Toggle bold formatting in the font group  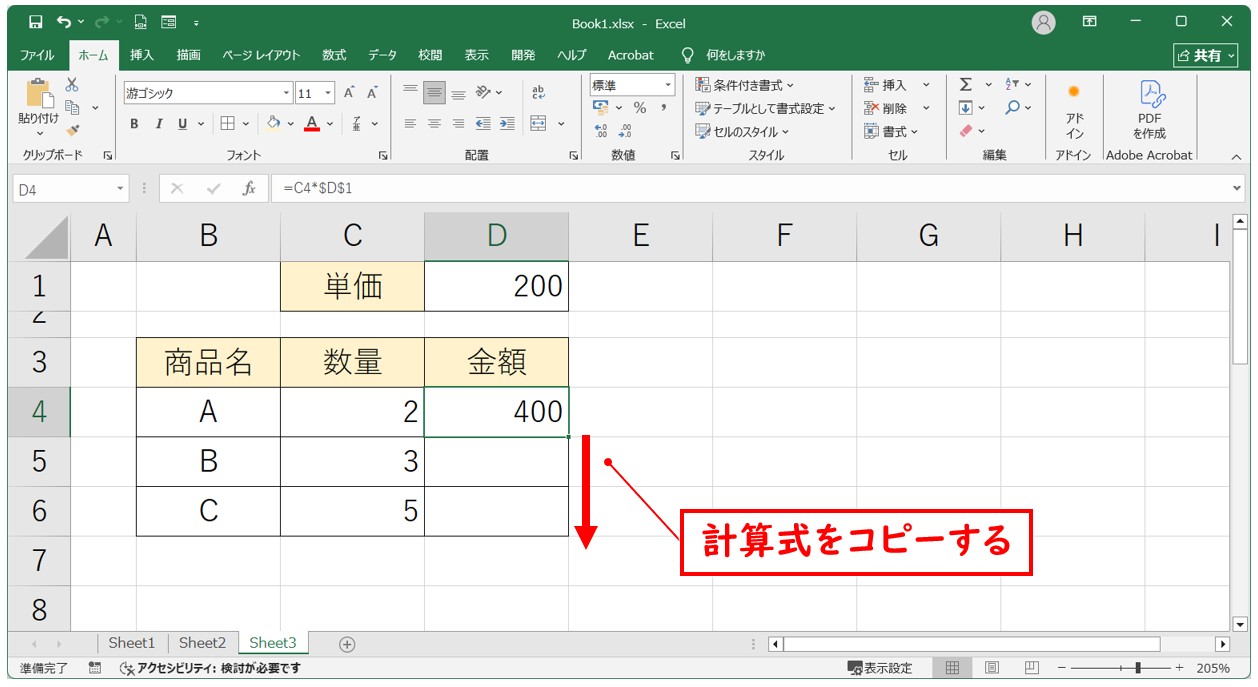pos(134,122)
